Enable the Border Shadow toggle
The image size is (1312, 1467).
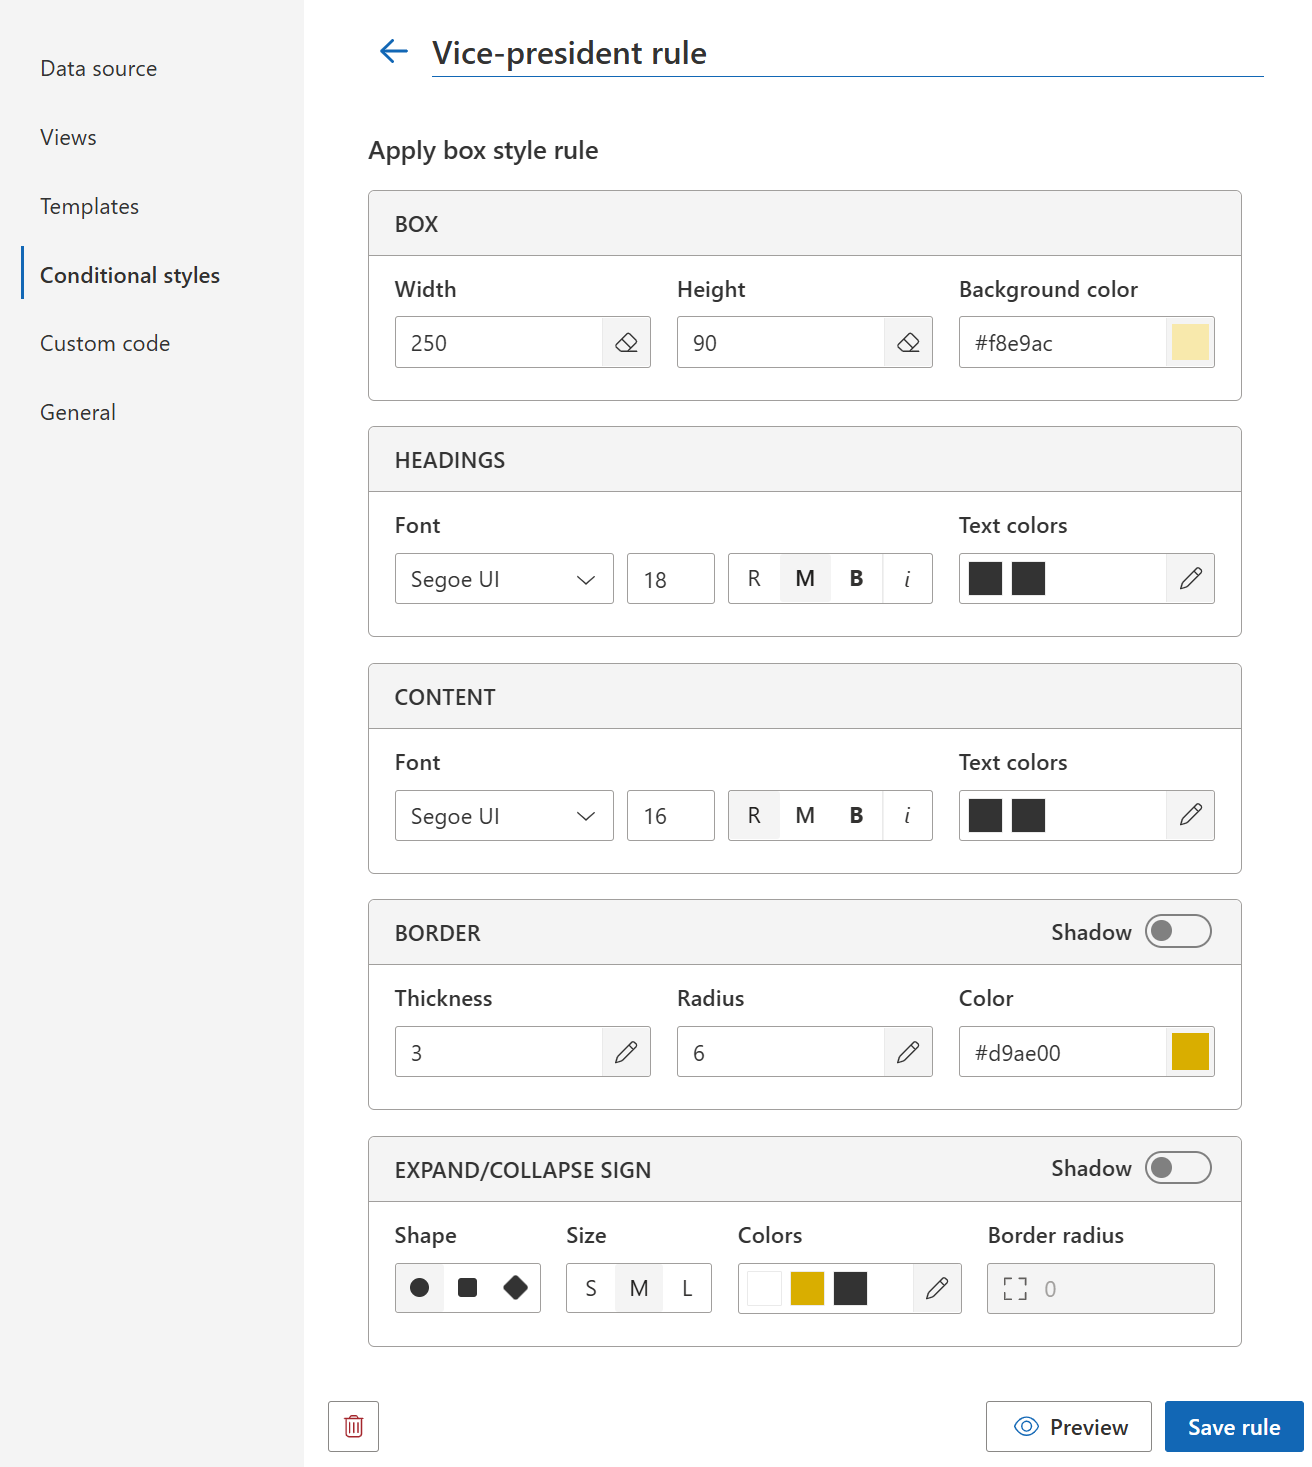tap(1177, 931)
